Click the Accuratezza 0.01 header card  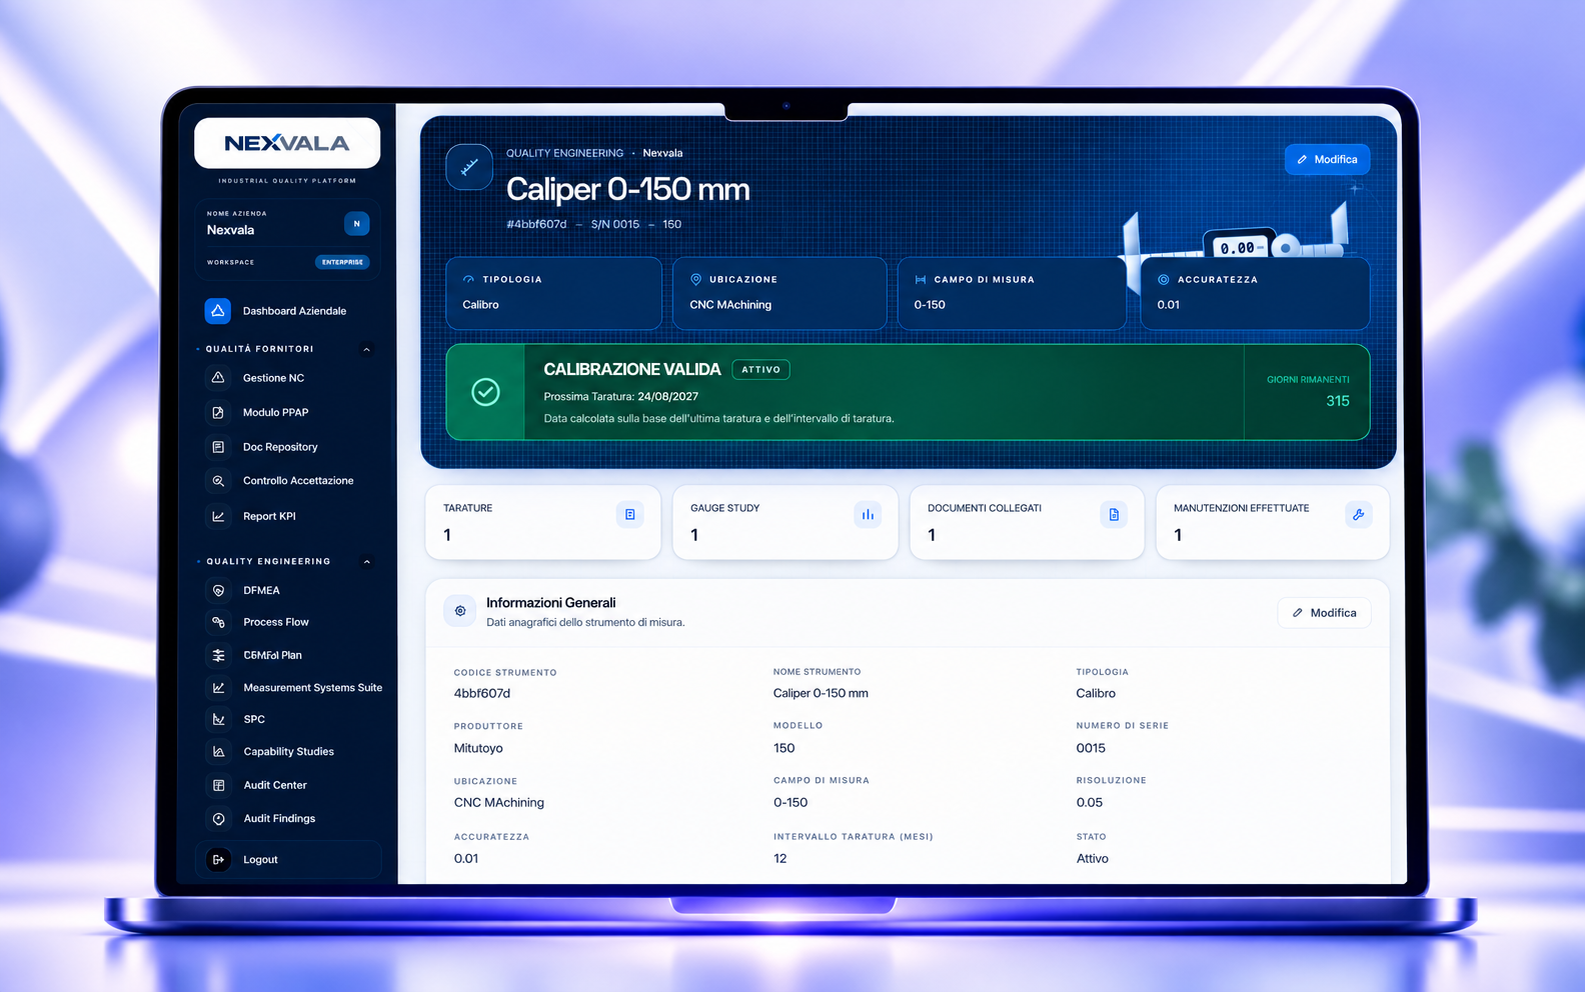point(1255,293)
